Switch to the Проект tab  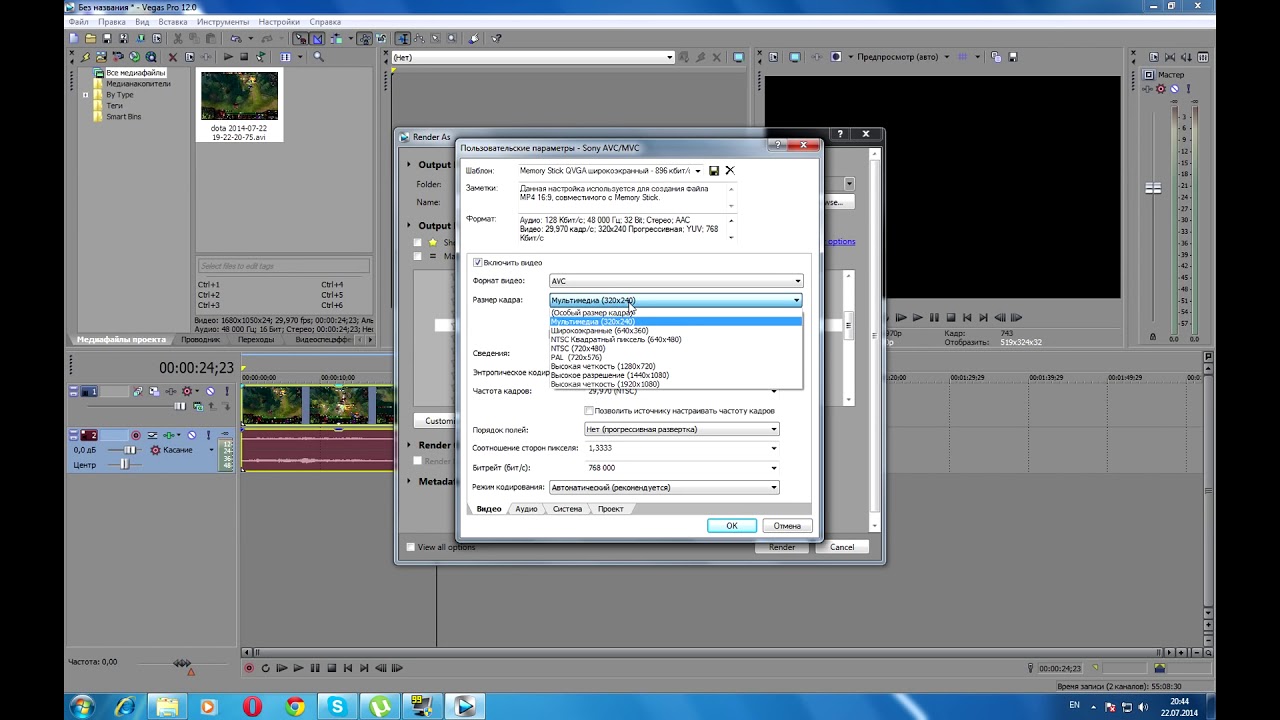(x=610, y=509)
